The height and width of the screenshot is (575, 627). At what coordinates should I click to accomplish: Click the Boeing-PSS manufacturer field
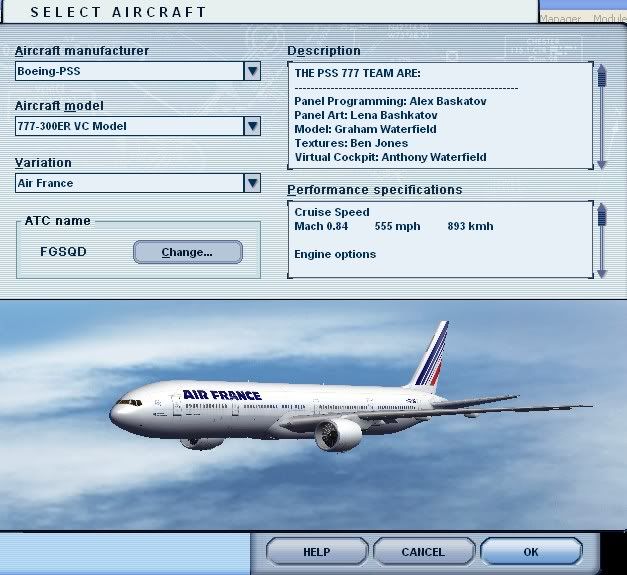(x=130, y=71)
